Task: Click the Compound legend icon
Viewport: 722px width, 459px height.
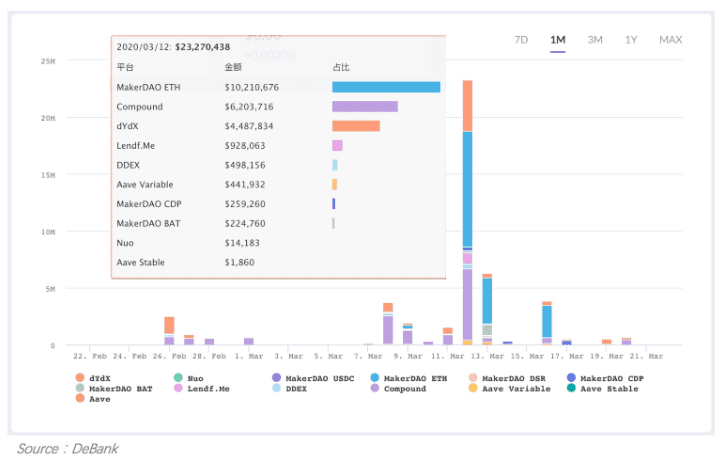Action: coord(374,388)
